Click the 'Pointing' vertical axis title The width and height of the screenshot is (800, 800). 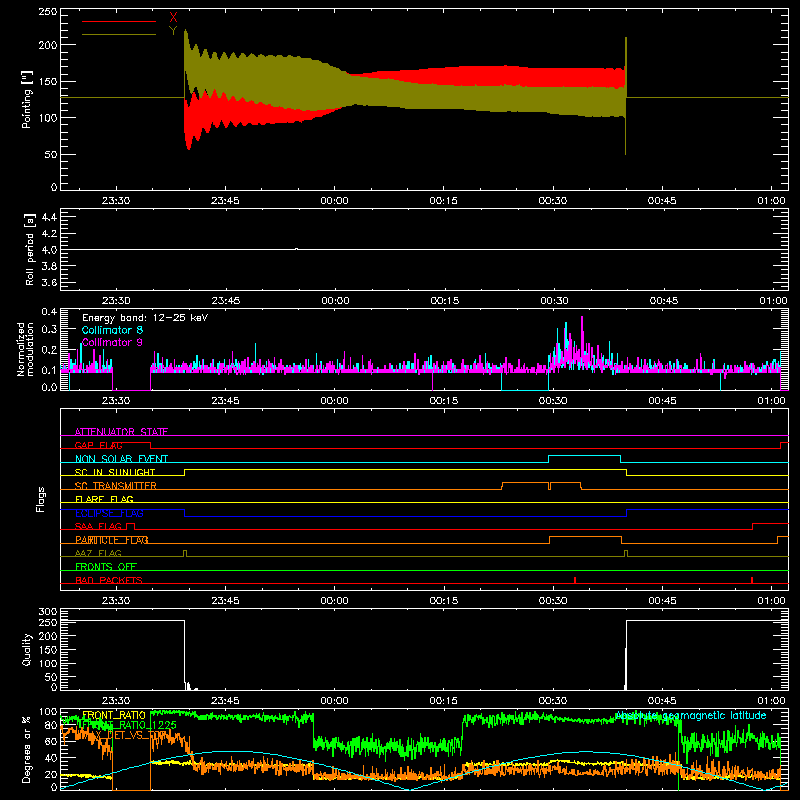(x=27, y=99)
